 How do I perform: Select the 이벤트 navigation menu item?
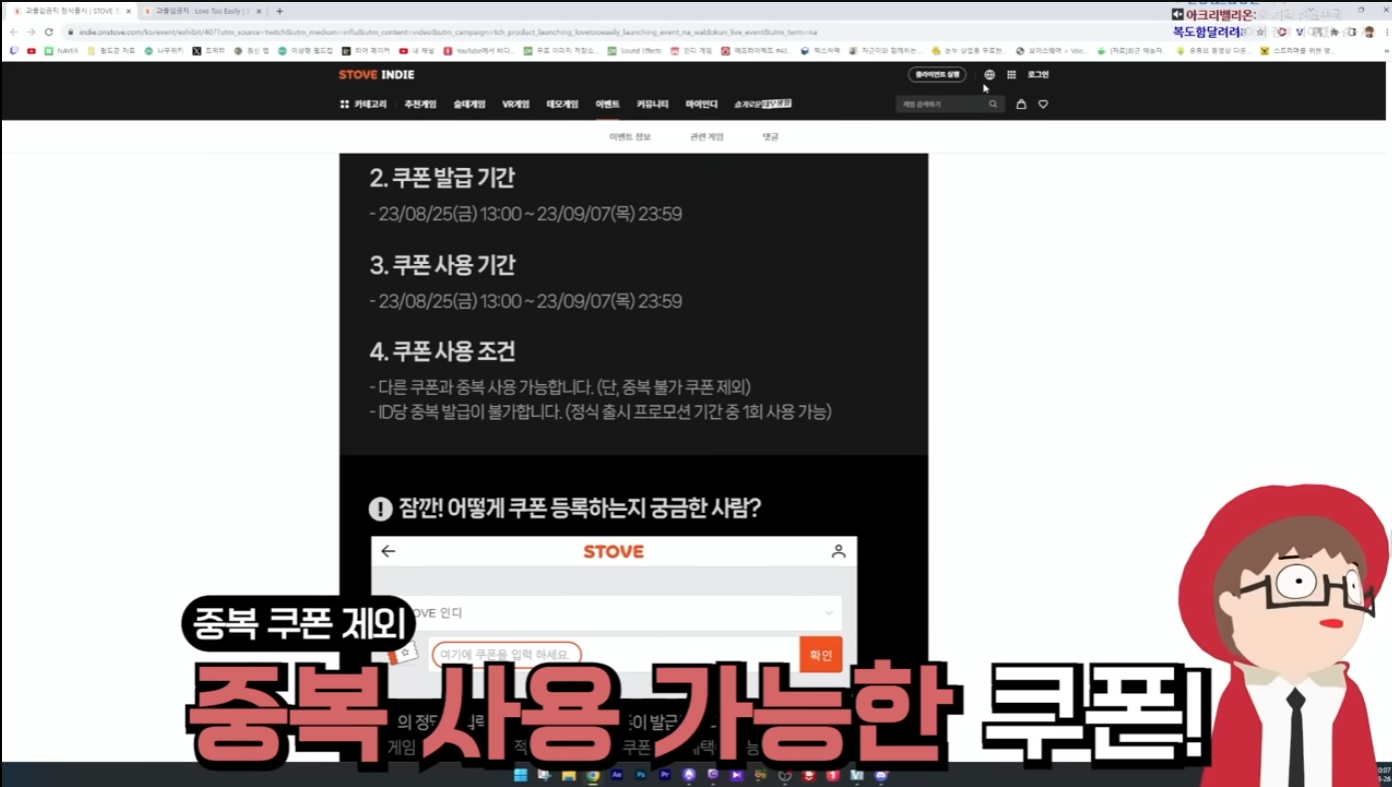pyautogui.click(x=607, y=104)
